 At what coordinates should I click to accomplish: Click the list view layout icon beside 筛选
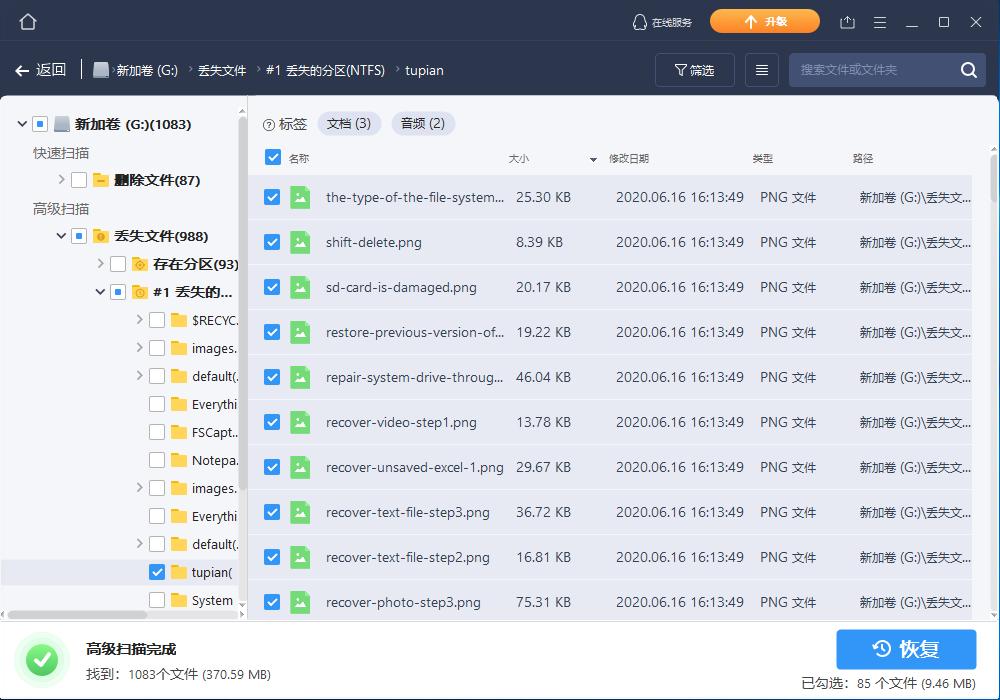tap(761, 70)
